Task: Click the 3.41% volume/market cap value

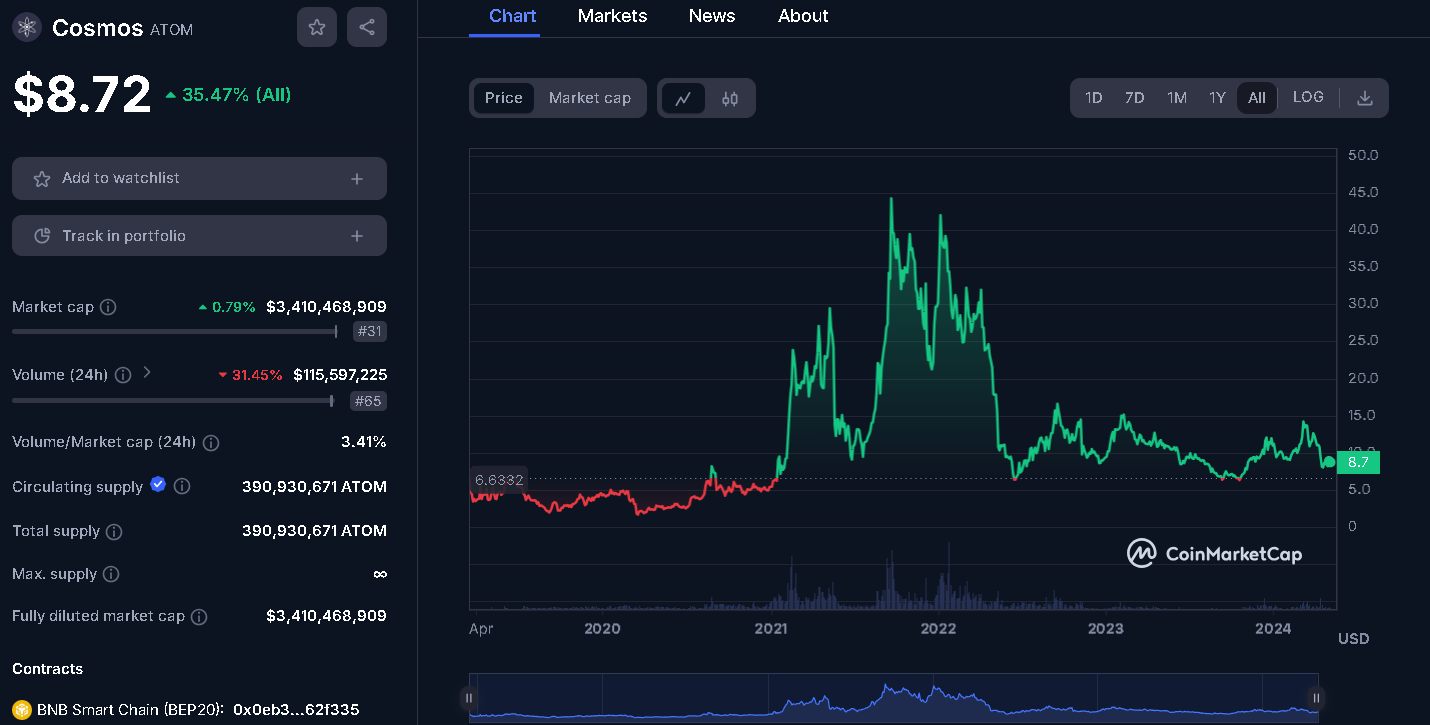Action: click(x=363, y=442)
